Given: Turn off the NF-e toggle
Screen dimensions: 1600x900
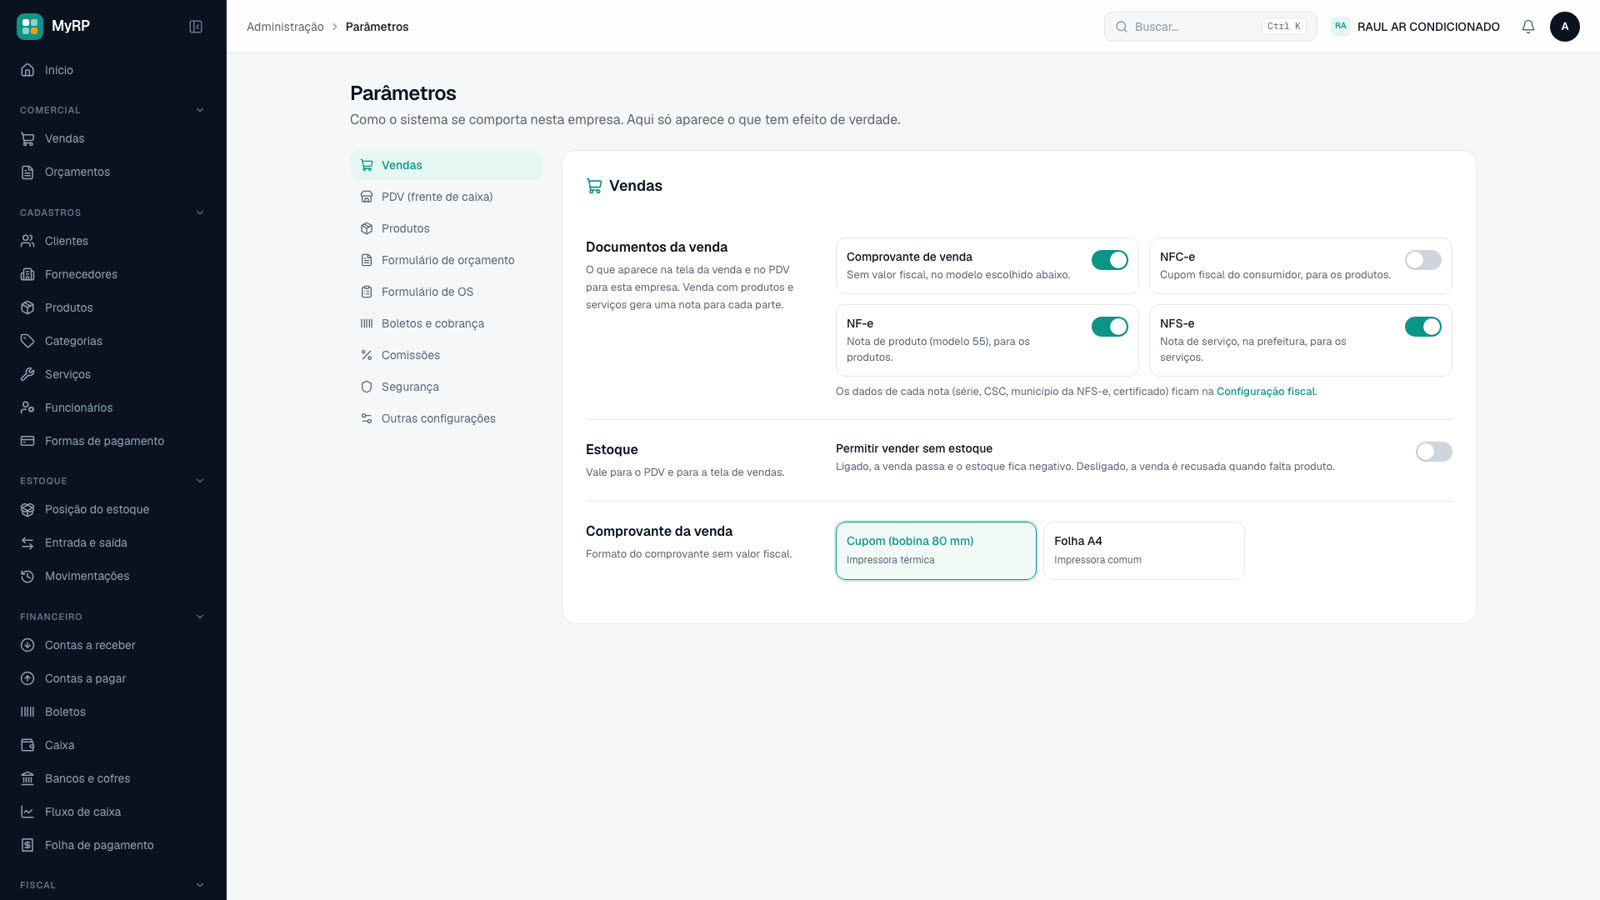Looking at the screenshot, I should click(x=1110, y=327).
